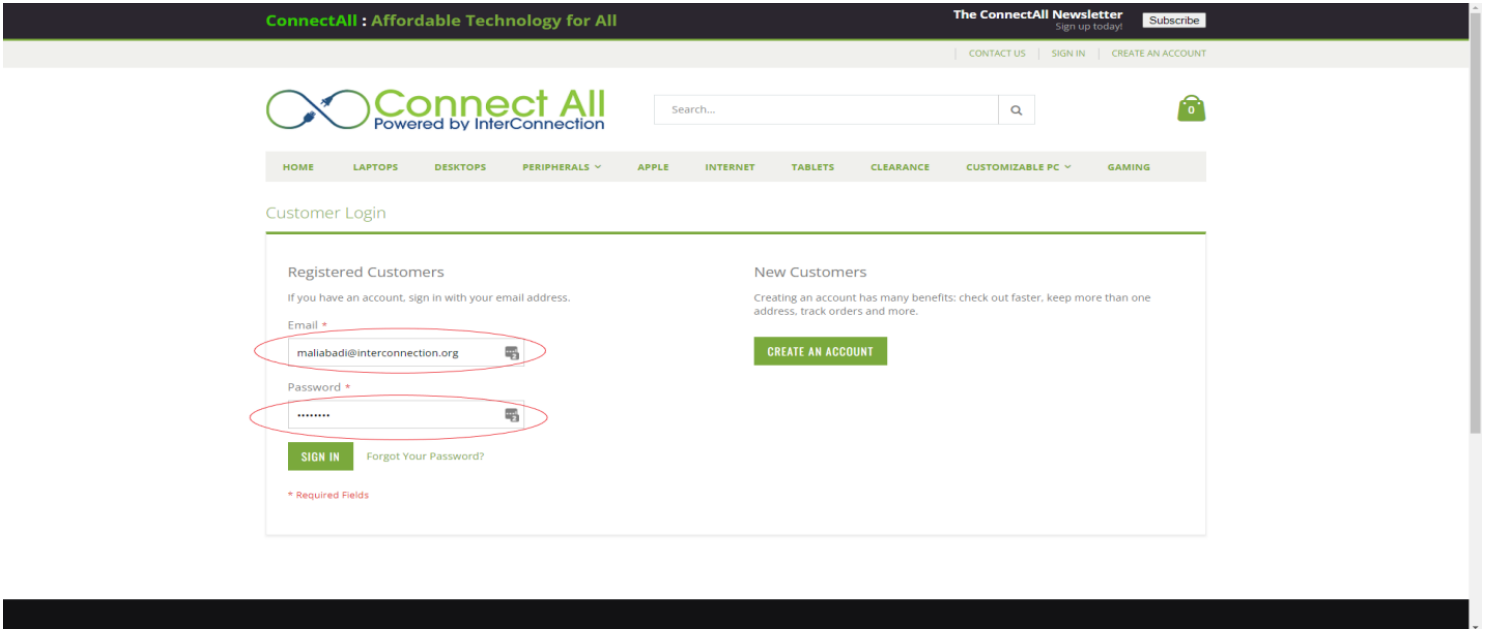Open the Clearance section
This screenshot has height=634, width=1486.
coord(900,167)
